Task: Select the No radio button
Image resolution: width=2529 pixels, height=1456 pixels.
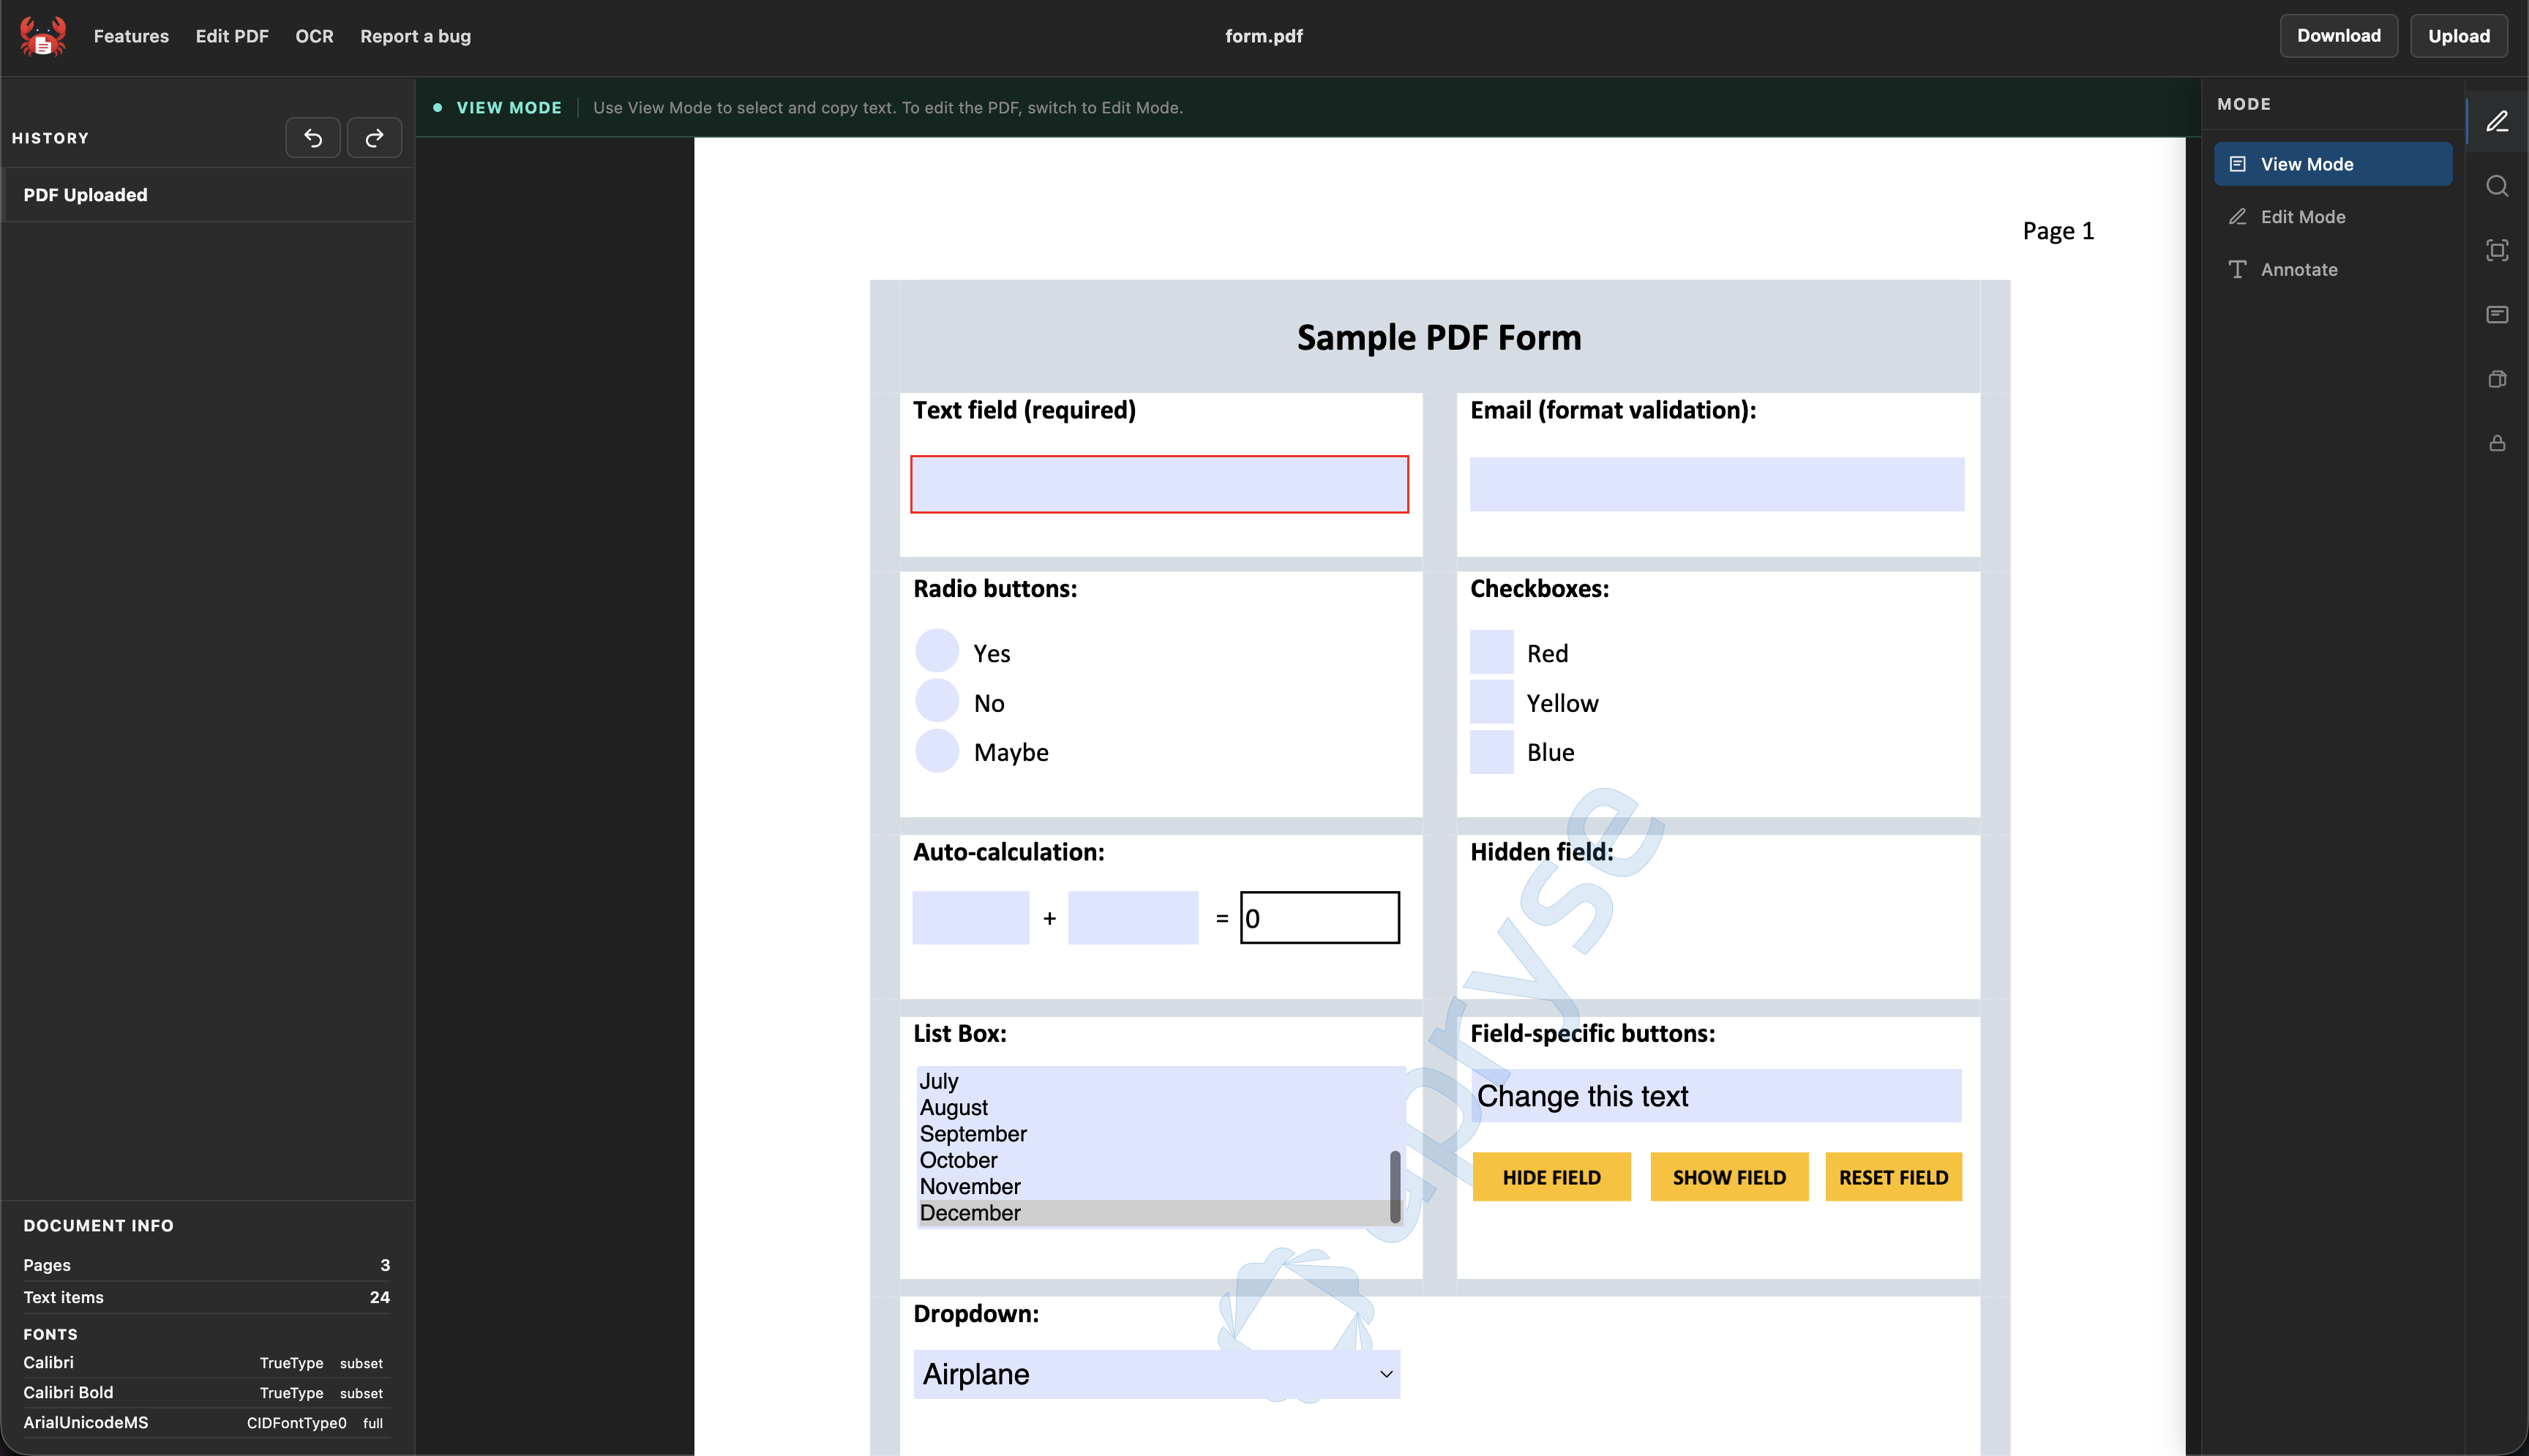Action: coord(937,701)
